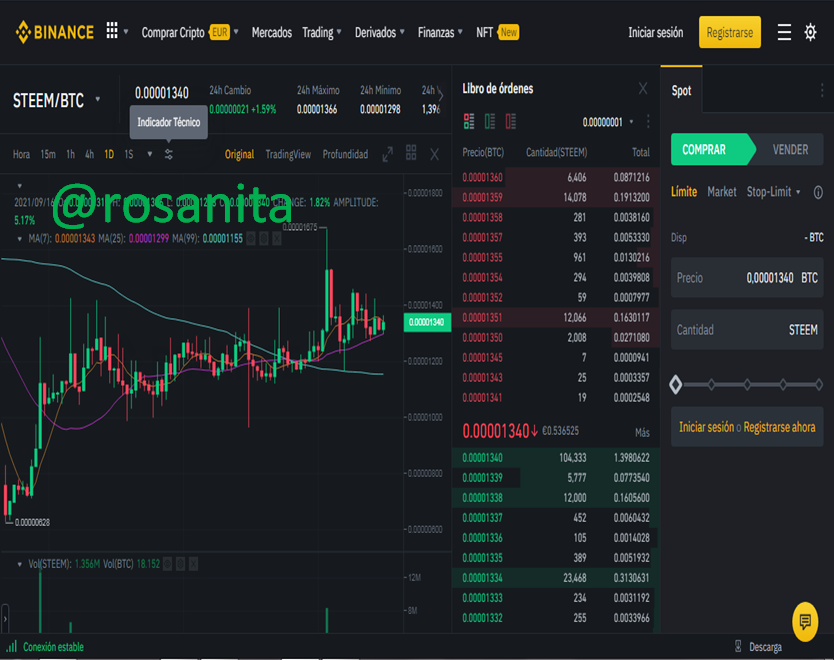Screen dimensions: 834x660
Task: Open Spot panel options dots
Action: pos(822,90)
